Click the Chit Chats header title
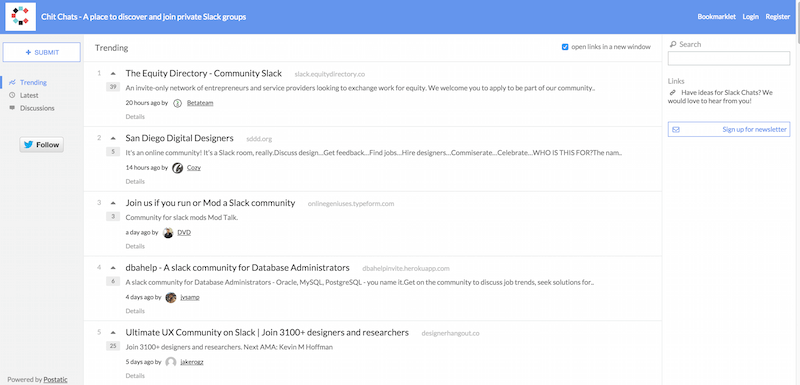The width and height of the screenshot is (800, 385). (143, 17)
